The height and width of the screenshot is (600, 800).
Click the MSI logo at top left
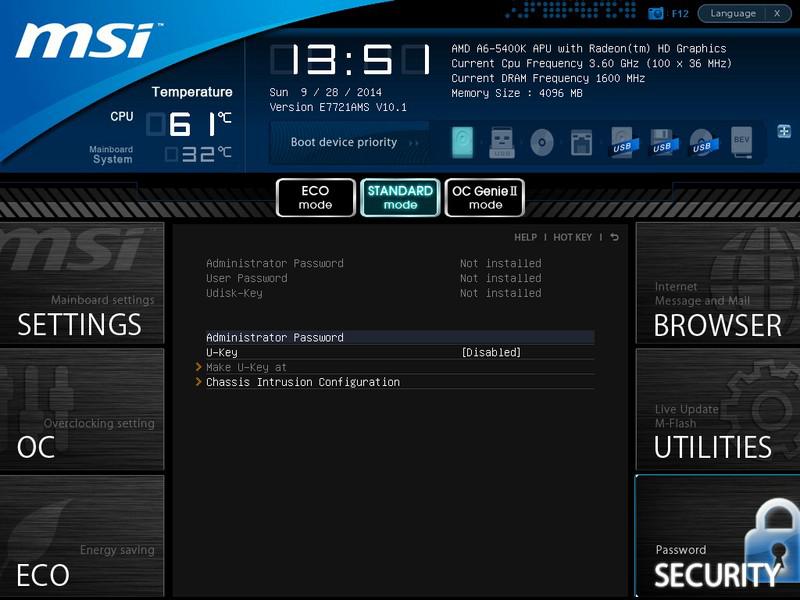coord(88,40)
